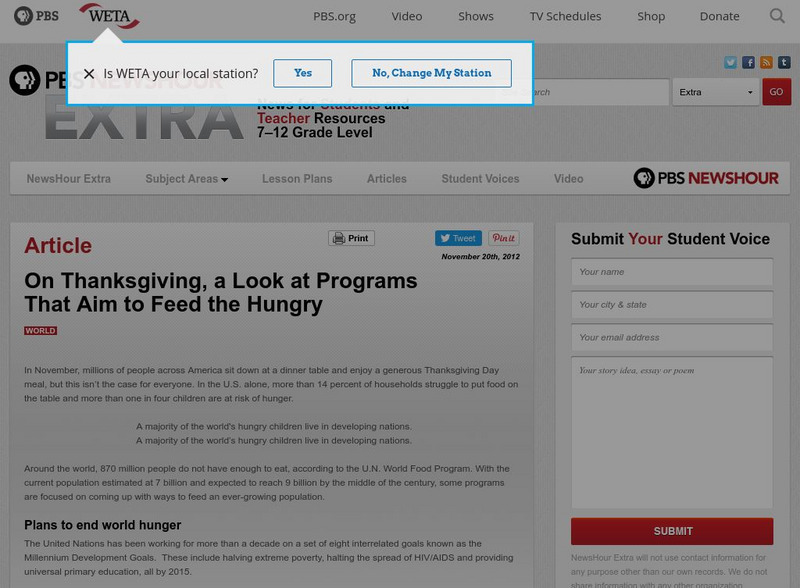Click the PBS NewsHour logo in nav bar
800x588 pixels.
coord(706,178)
